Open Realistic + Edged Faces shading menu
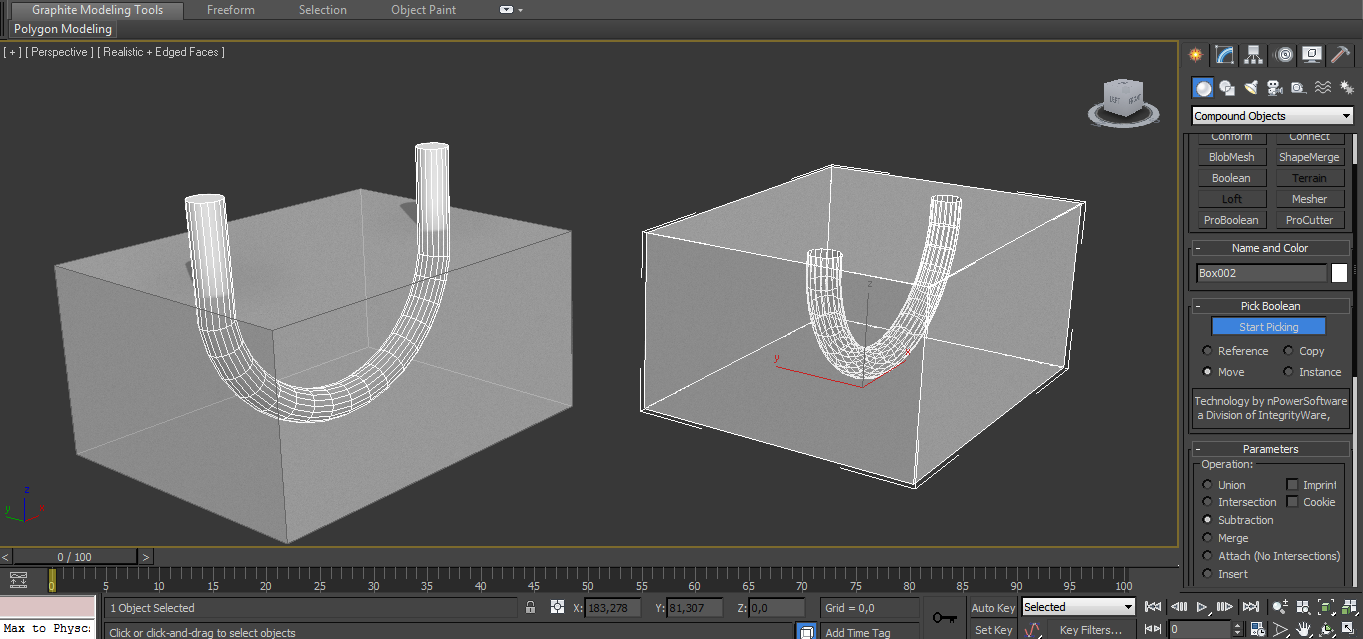This screenshot has height=639, width=1363. (x=161, y=52)
